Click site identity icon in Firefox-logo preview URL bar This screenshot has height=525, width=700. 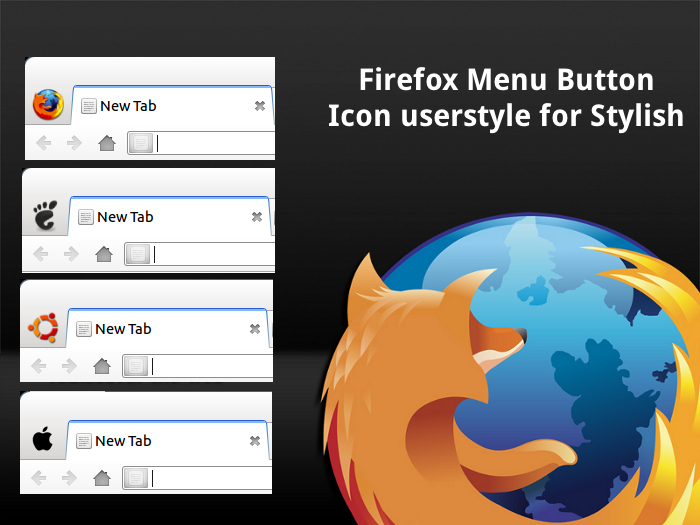tap(141, 143)
